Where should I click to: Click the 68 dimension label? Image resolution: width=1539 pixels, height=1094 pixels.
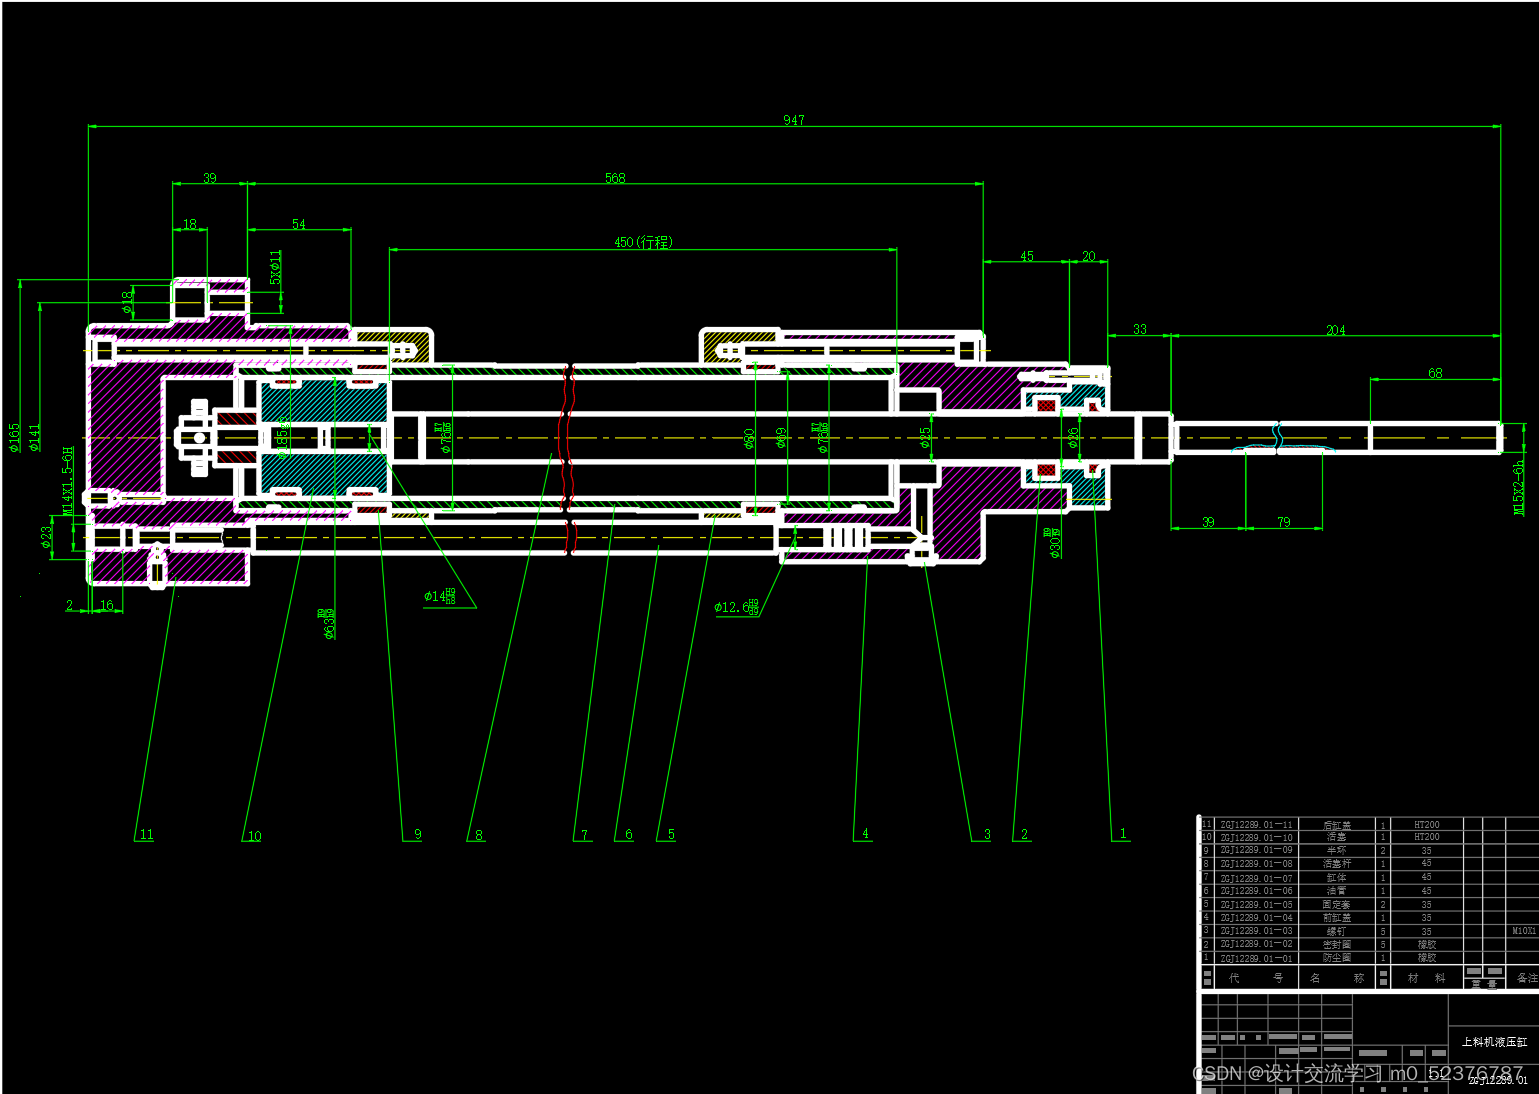coord(1435,373)
